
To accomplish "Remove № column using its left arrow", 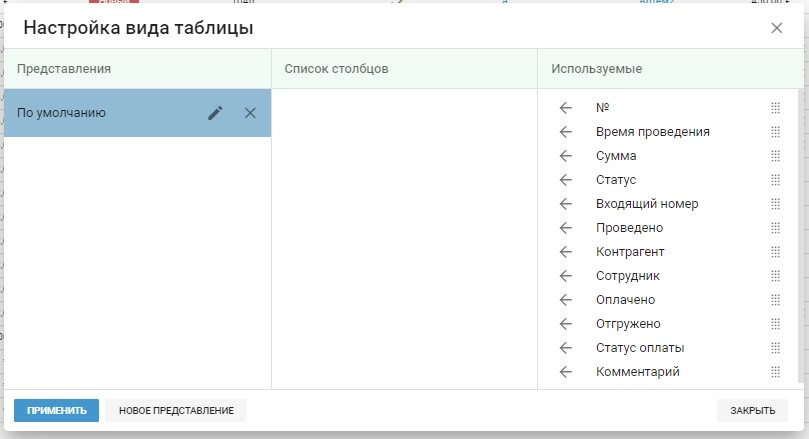I will (566, 108).
